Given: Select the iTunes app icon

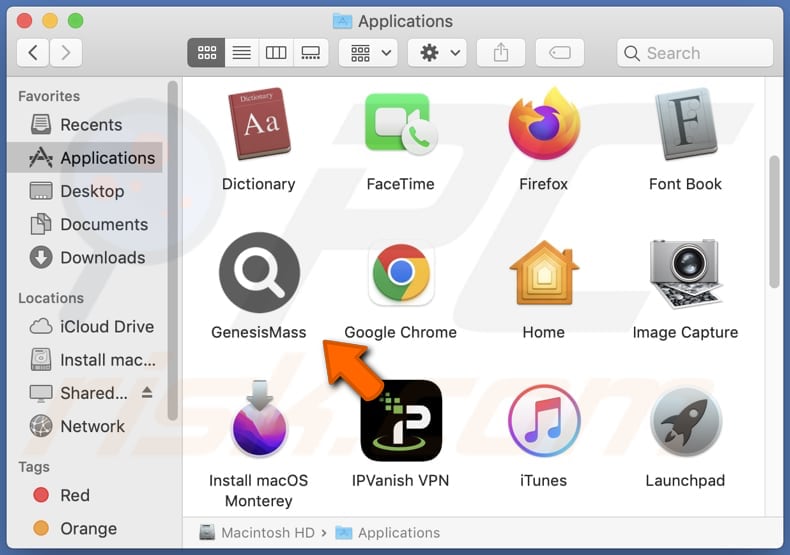Looking at the screenshot, I should click(544, 421).
